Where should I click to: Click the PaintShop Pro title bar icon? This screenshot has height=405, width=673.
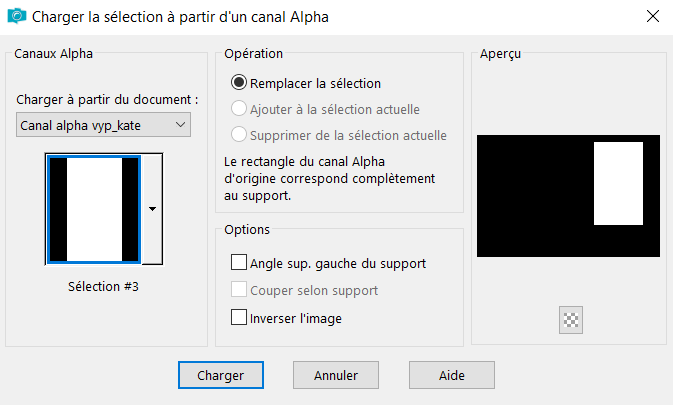(17, 16)
